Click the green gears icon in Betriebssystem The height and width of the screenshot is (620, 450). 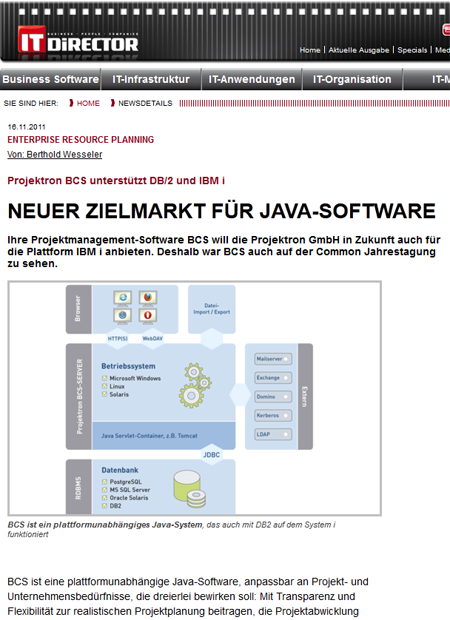click(195, 385)
